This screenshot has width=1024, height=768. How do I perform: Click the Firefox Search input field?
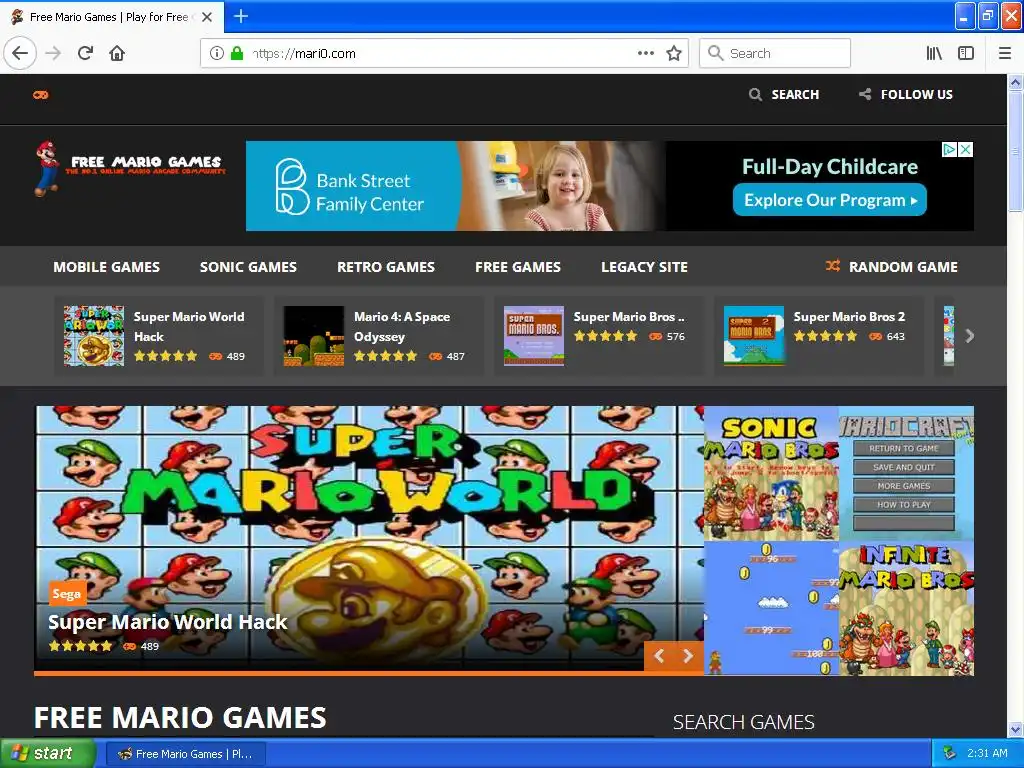click(x=775, y=53)
